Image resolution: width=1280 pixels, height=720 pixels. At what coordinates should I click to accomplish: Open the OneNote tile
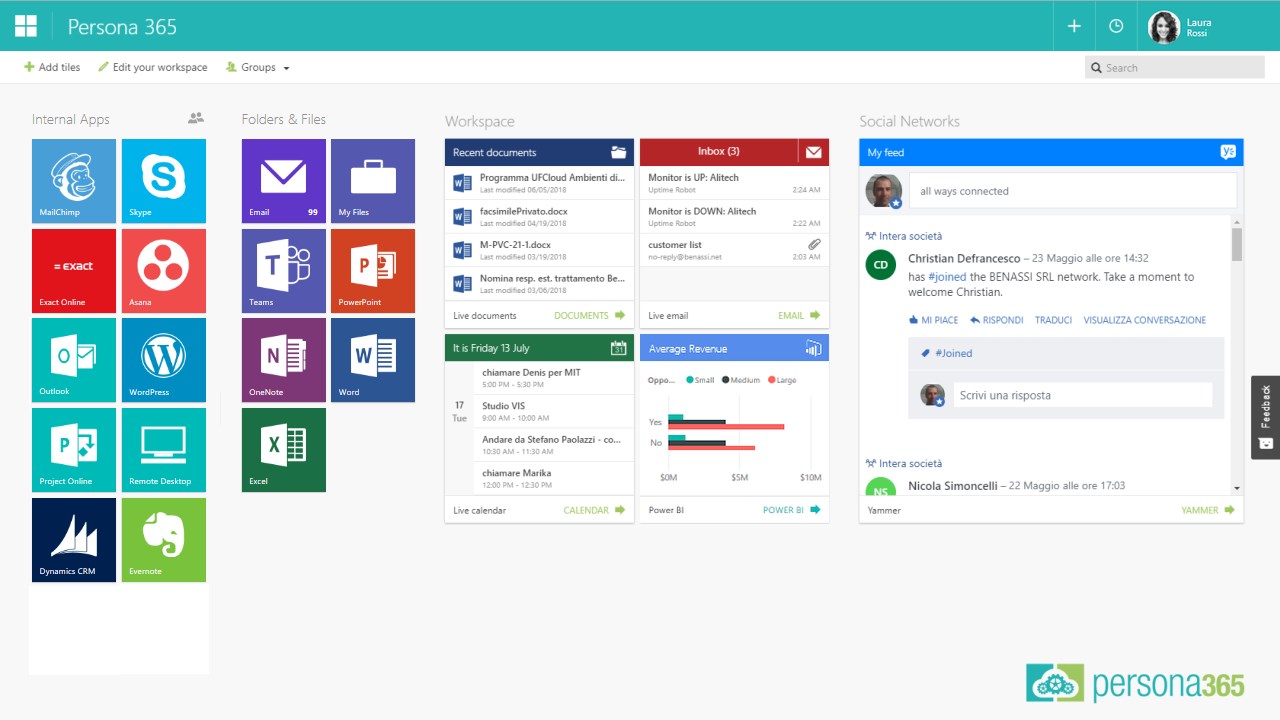(284, 360)
